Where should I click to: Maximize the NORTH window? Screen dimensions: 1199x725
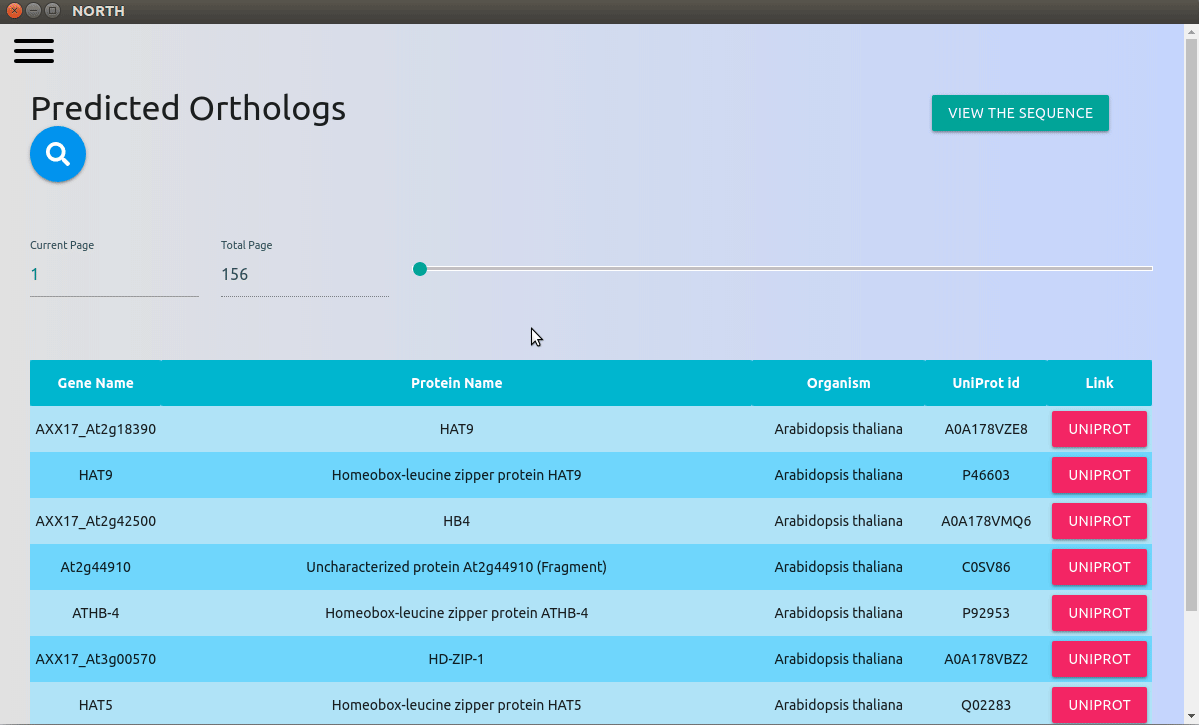point(52,11)
